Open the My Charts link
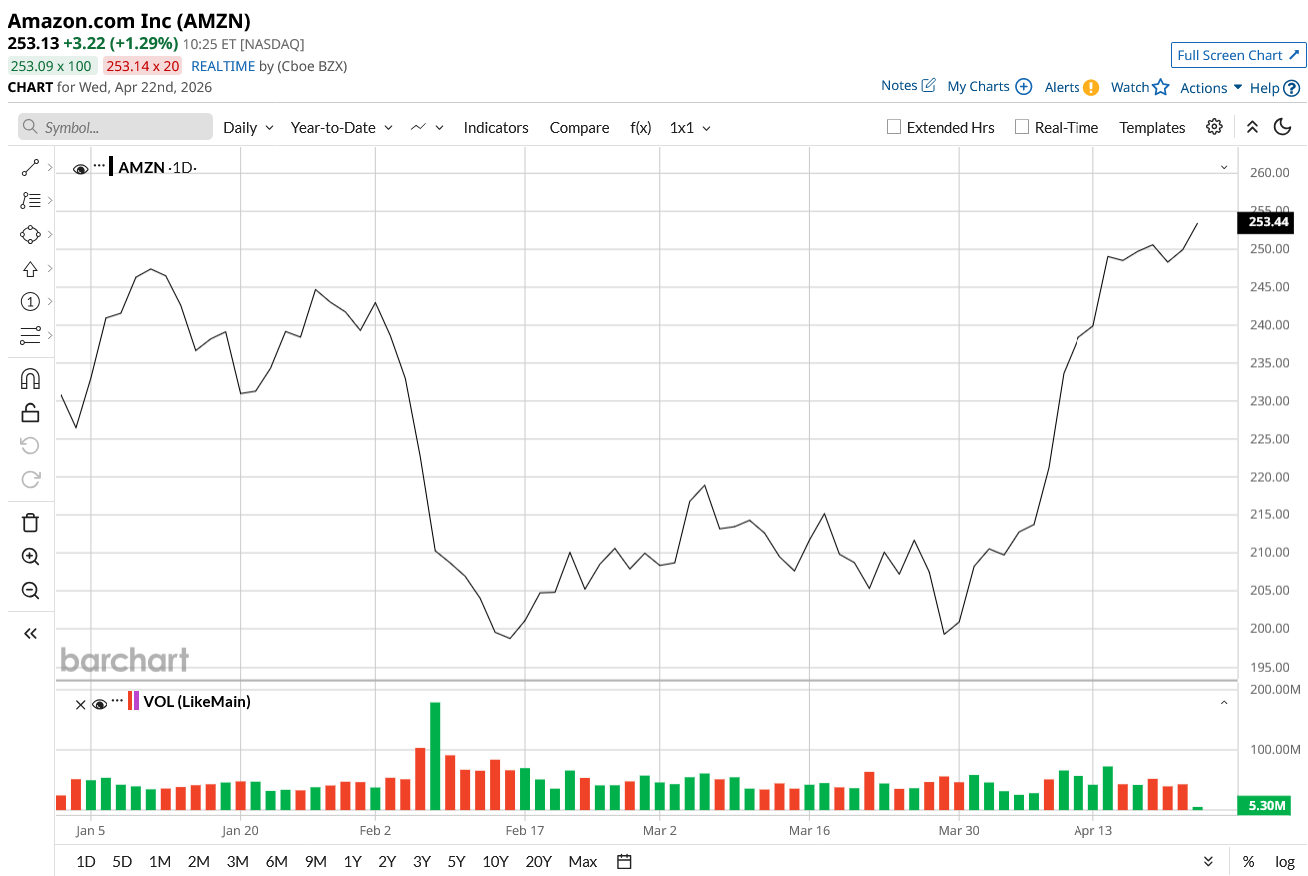The width and height of the screenshot is (1308, 876). 989,86
